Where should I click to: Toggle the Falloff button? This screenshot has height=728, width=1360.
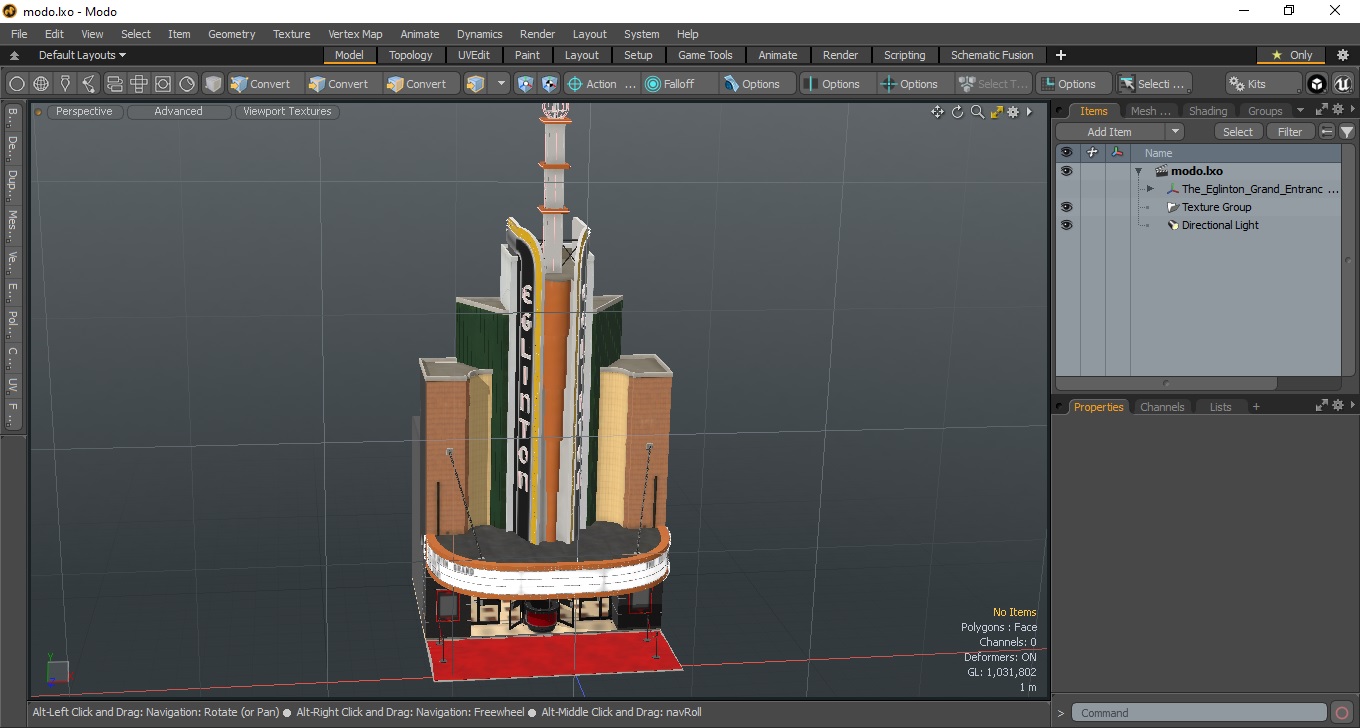(679, 84)
